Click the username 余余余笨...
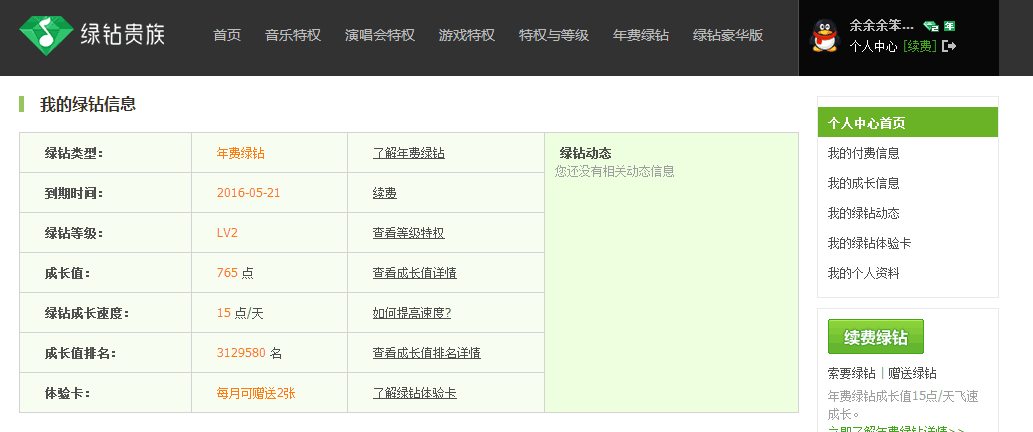Image resolution: width=1033 pixels, height=432 pixels. (x=881, y=26)
